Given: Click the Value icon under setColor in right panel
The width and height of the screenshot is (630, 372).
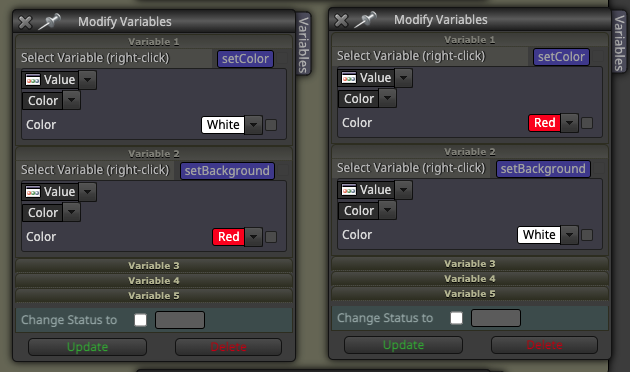Looking at the screenshot, I should [x=349, y=78].
